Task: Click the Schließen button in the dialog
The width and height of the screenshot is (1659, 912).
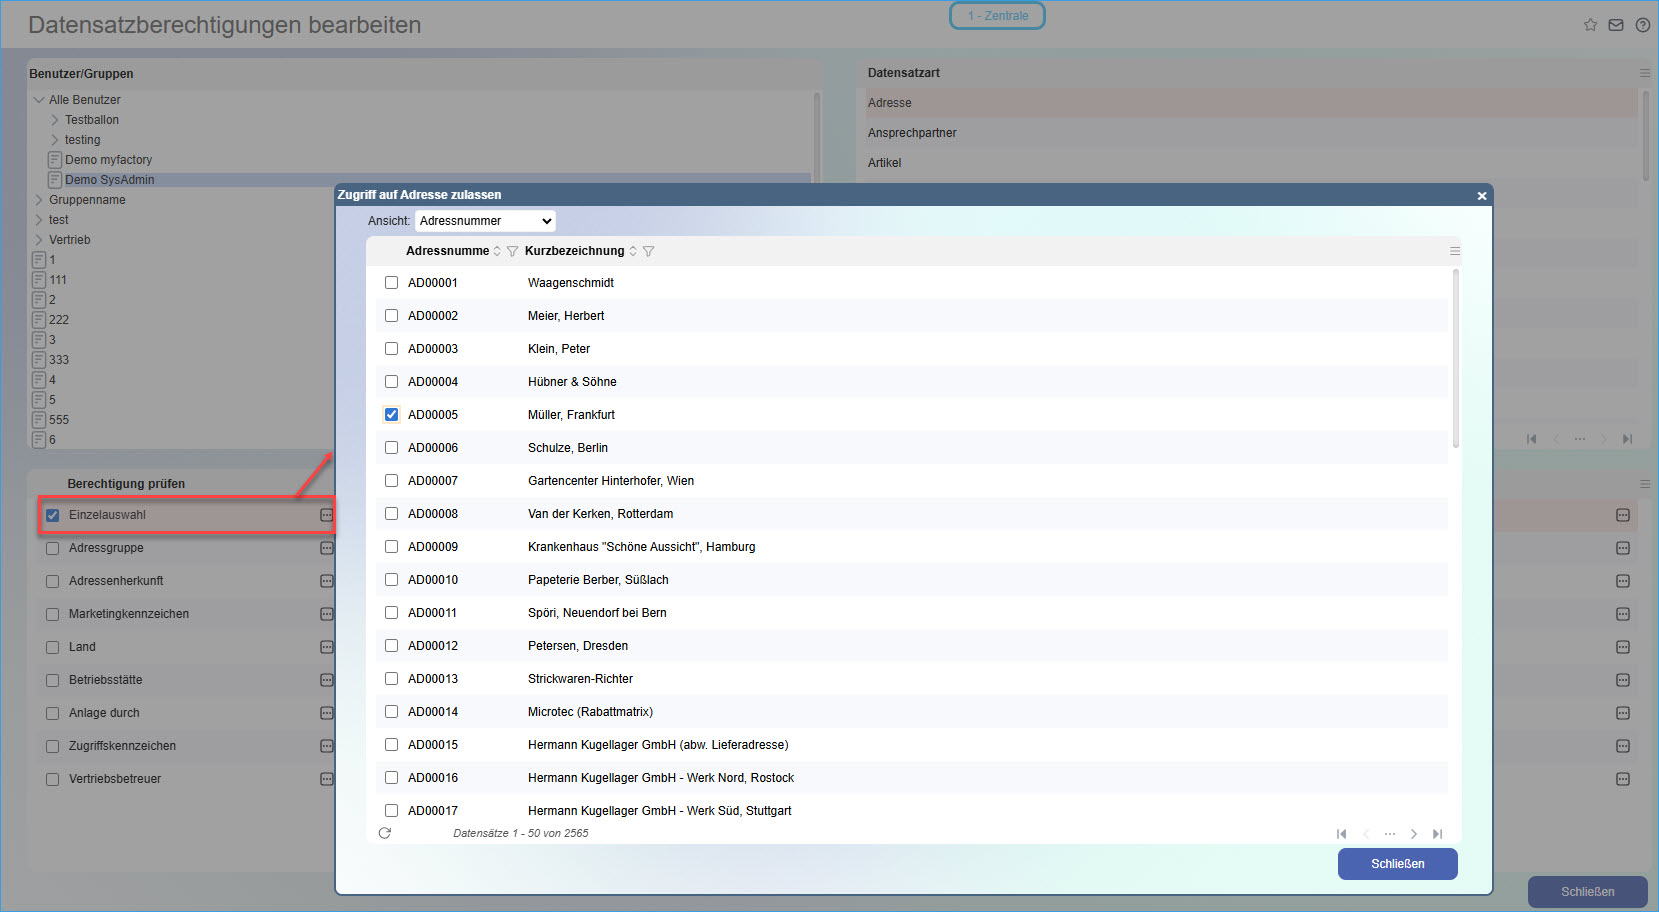Action: coord(1397,864)
